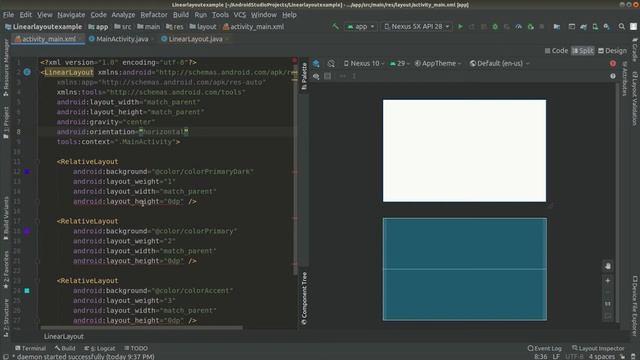Open the profiler gauge icon in the toolbar
The height and width of the screenshot is (360, 640).
click(x=518, y=27)
